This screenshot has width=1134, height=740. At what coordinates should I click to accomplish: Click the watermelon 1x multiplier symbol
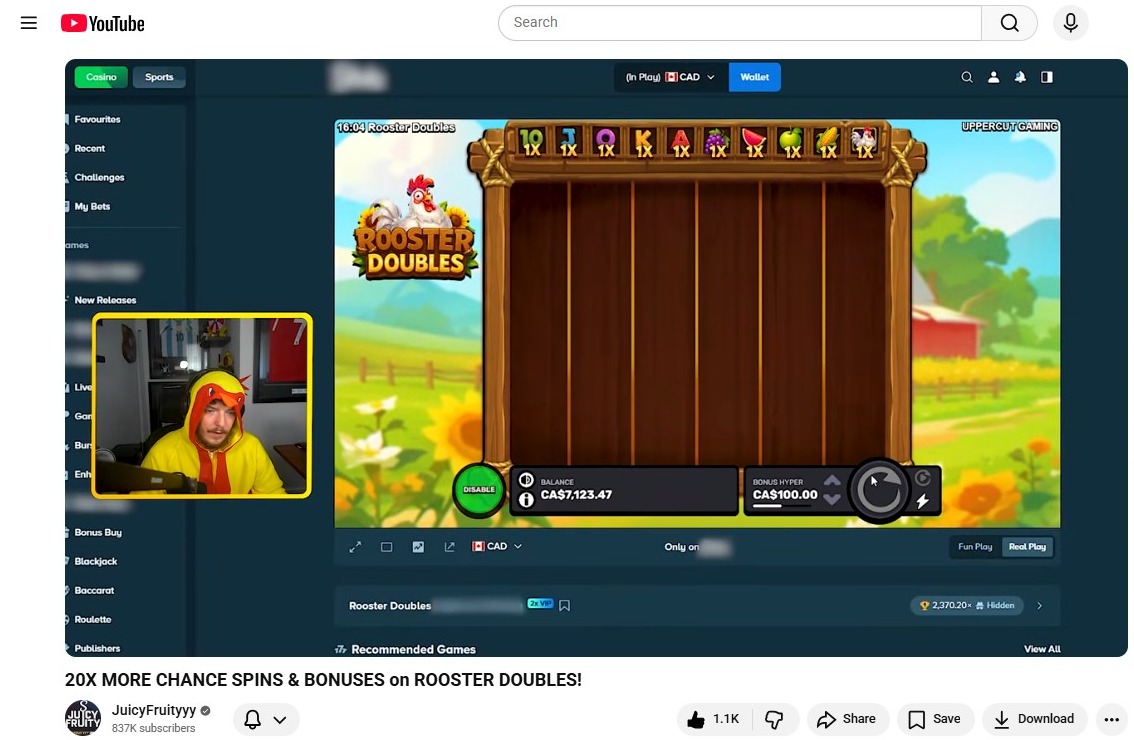coord(754,142)
